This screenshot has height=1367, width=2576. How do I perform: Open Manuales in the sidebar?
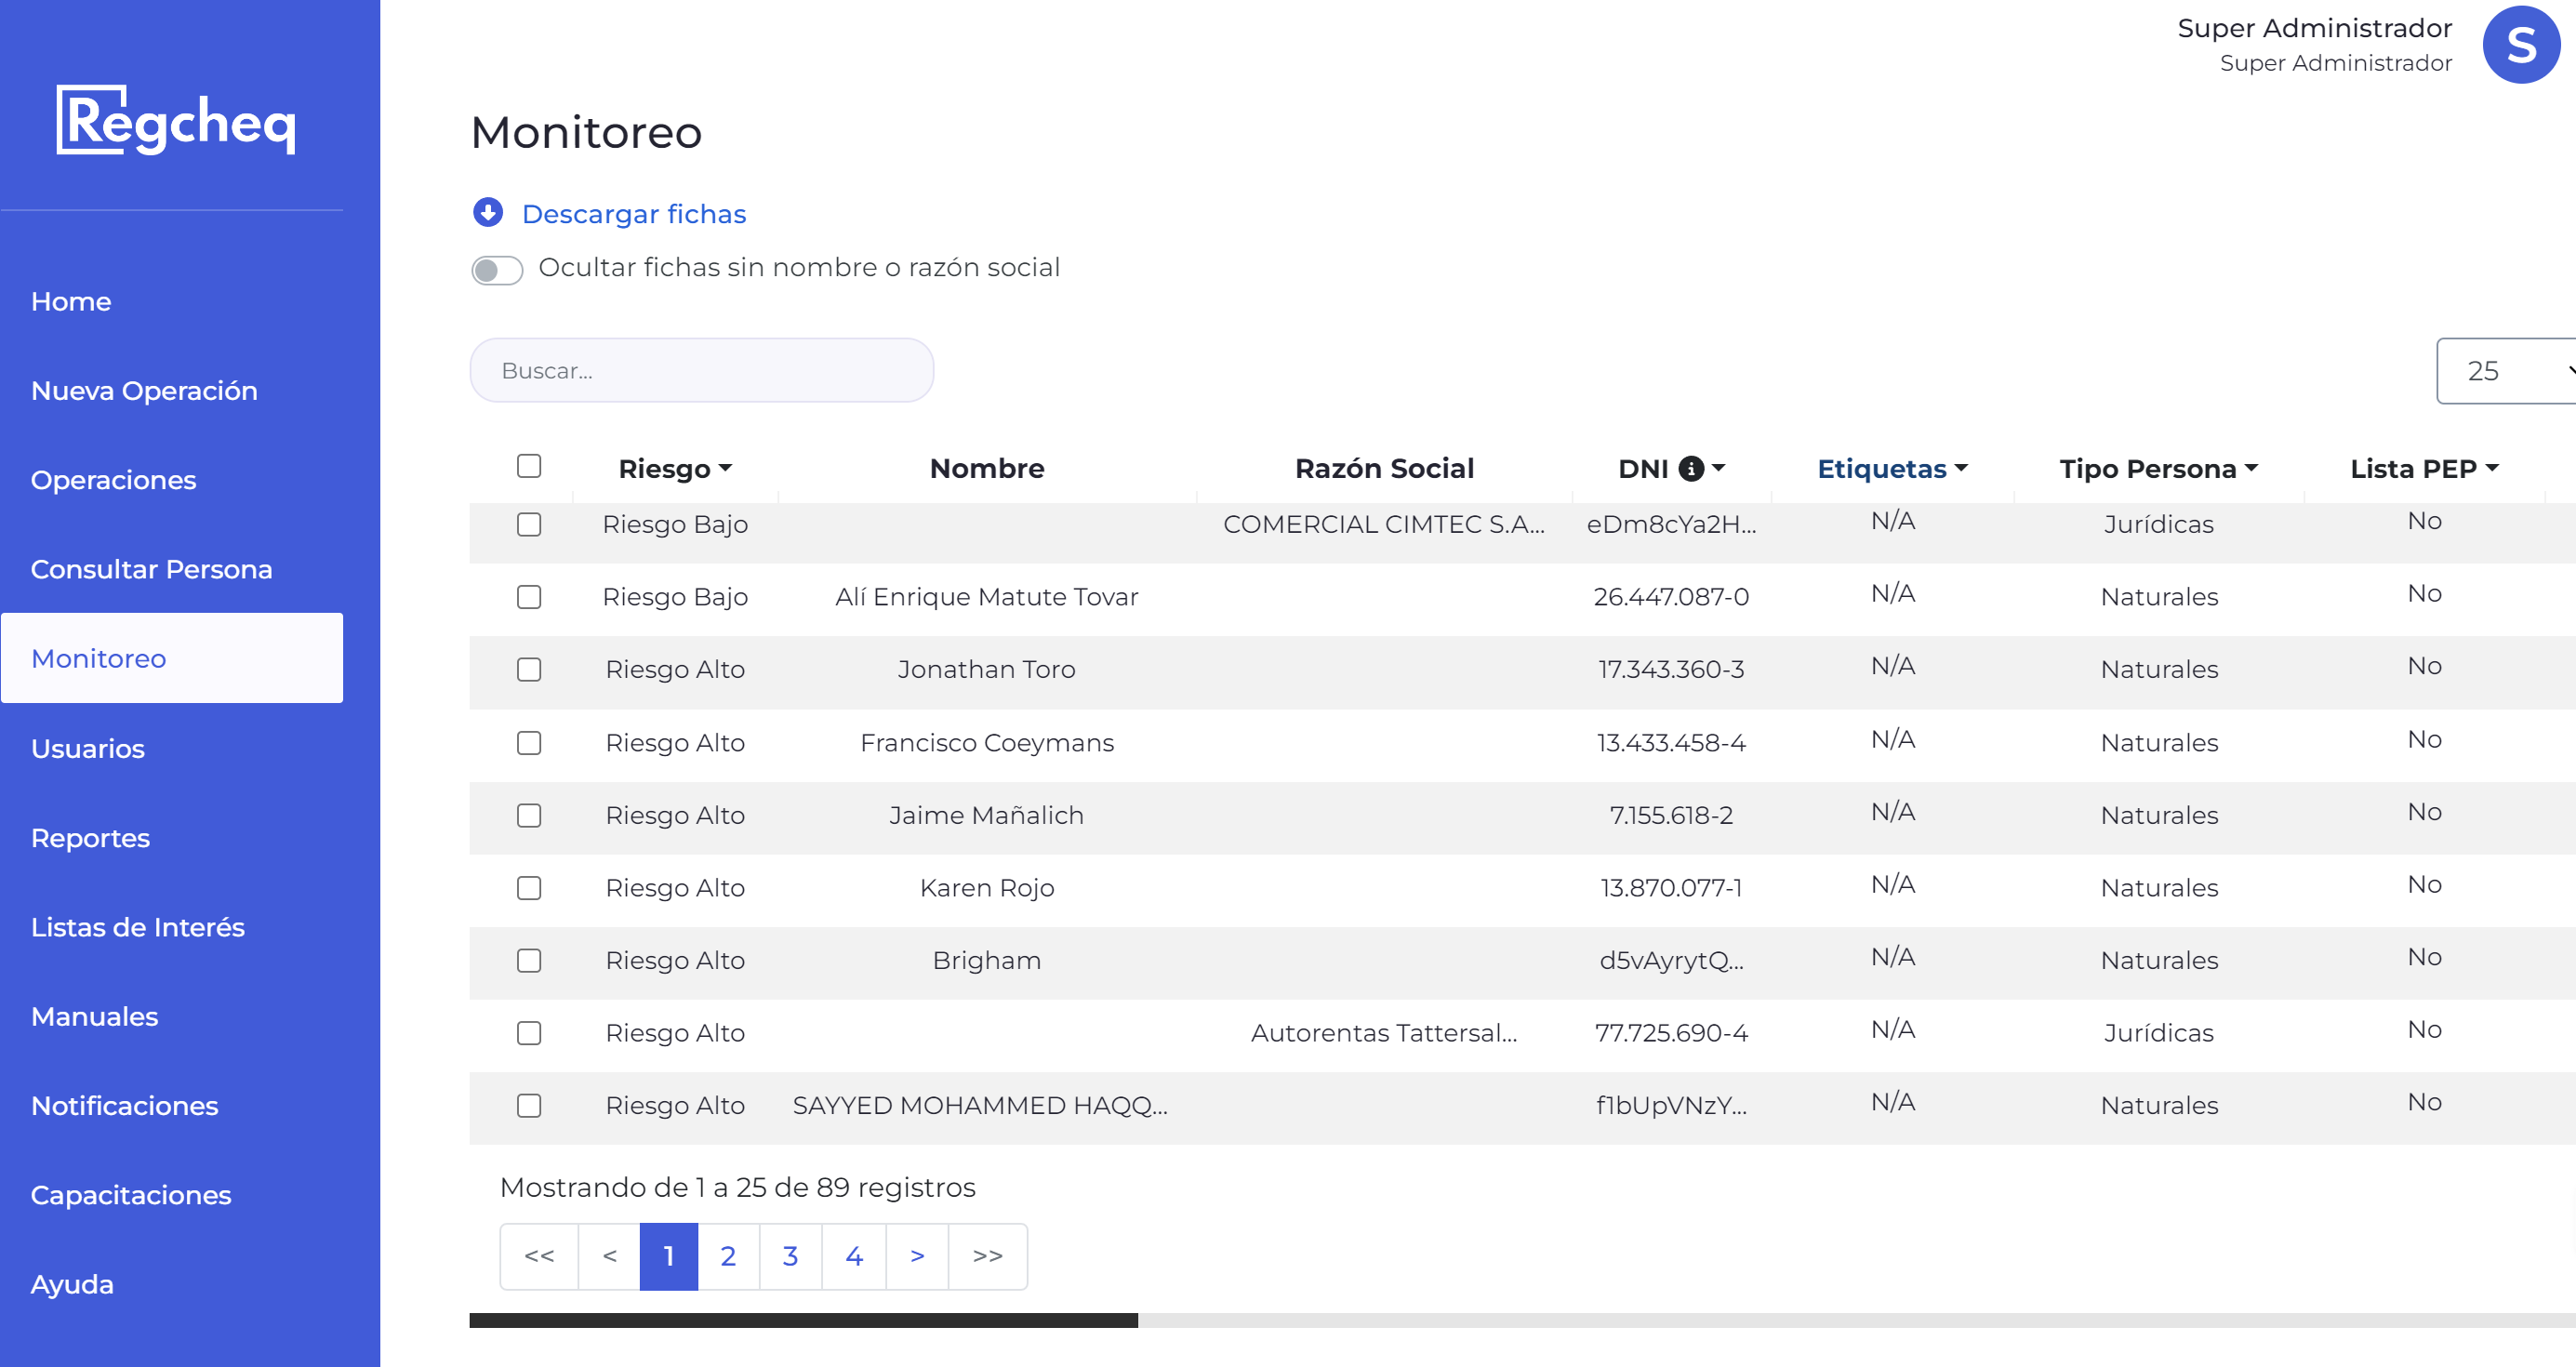pyautogui.click(x=94, y=1016)
